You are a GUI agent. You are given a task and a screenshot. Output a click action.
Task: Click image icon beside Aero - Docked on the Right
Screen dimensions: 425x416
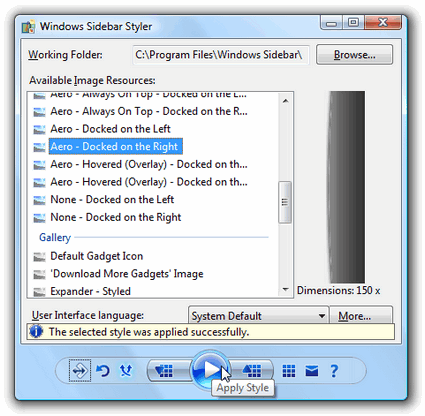tap(39, 147)
